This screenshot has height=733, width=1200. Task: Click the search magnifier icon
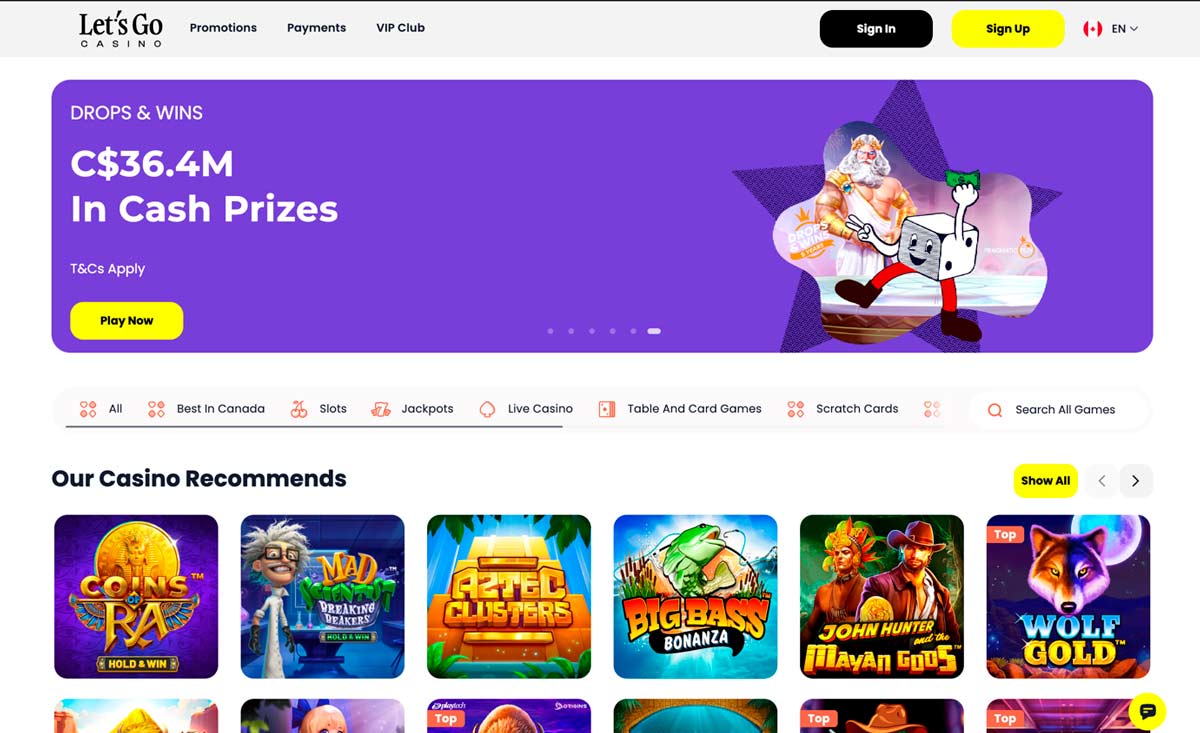(x=995, y=410)
